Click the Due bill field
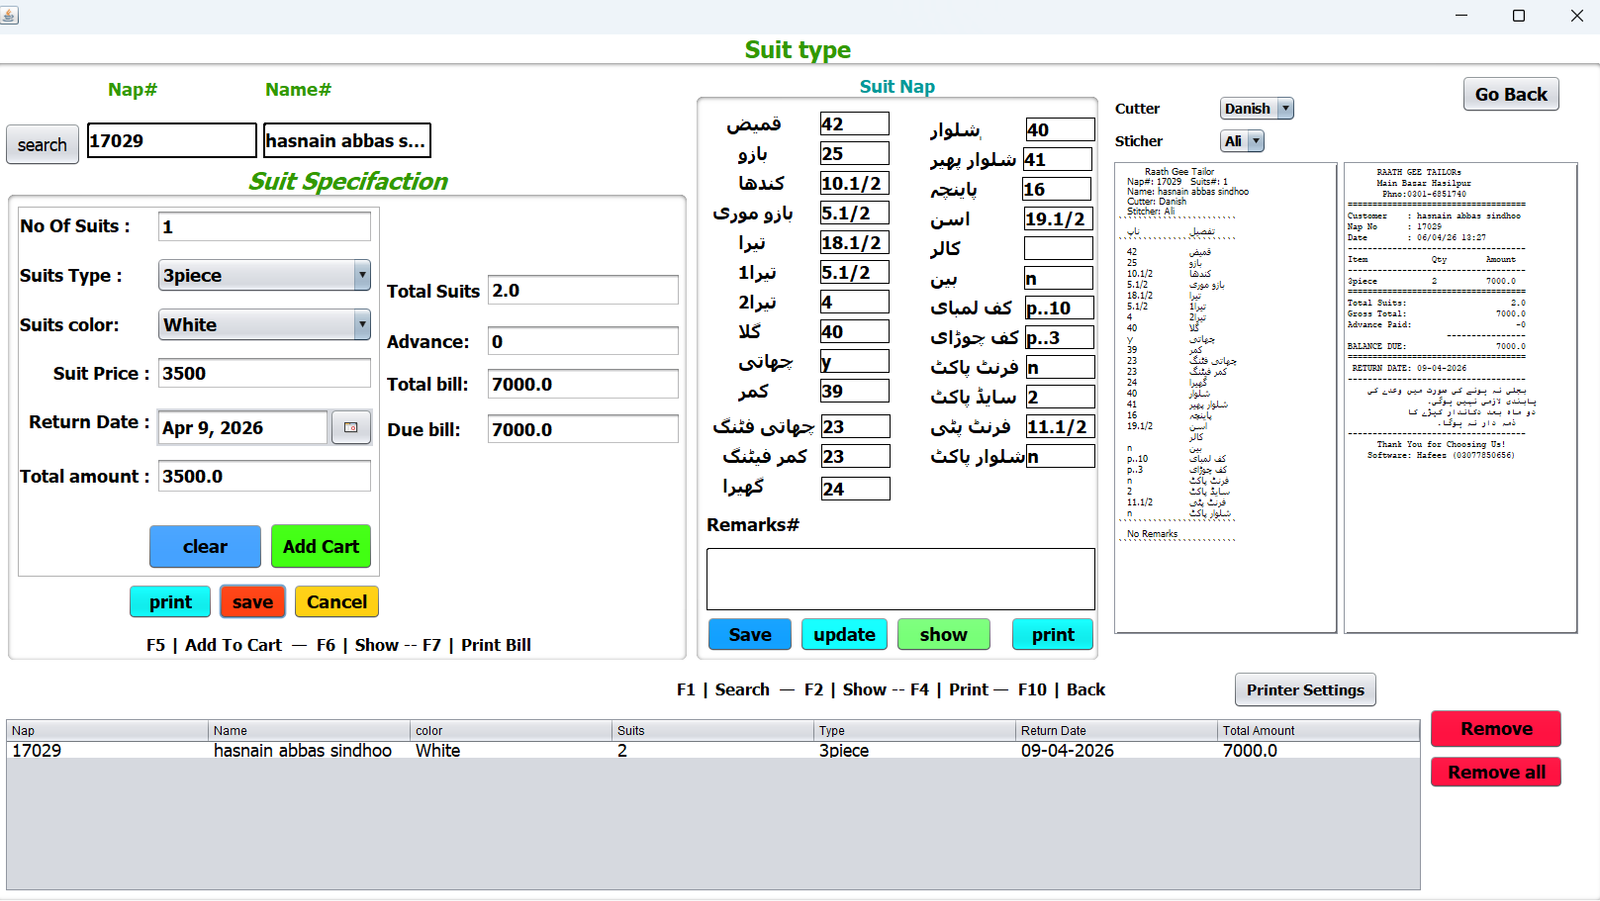This screenshot has height=901, width=1600. click(x=583, y=429)
